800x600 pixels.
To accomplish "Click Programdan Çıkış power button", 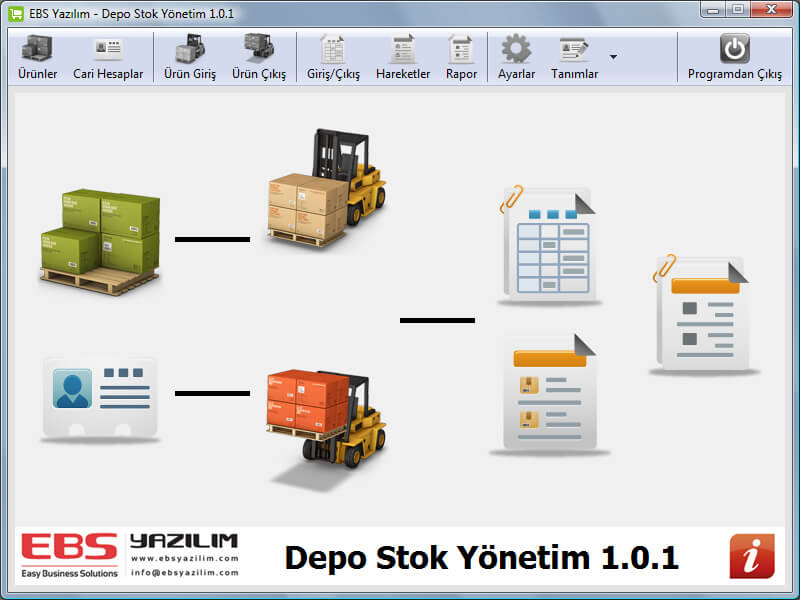I will (735, 58).
